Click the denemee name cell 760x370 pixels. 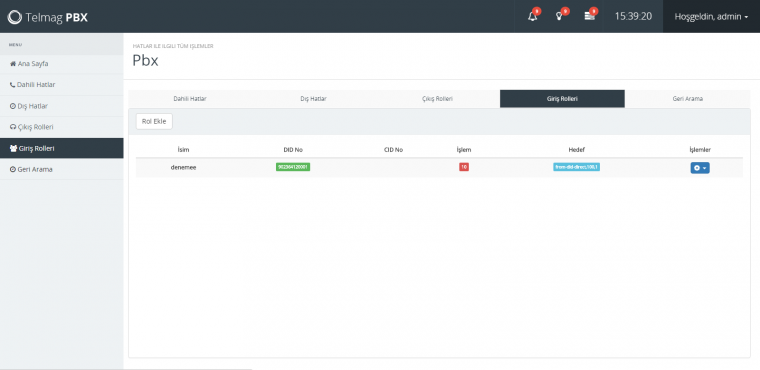coord(183,167)
